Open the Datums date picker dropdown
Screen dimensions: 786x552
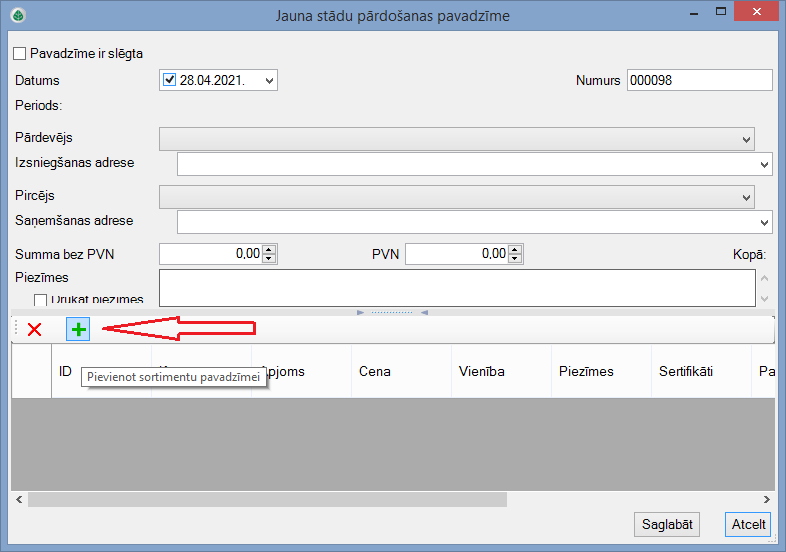point(268,81)
